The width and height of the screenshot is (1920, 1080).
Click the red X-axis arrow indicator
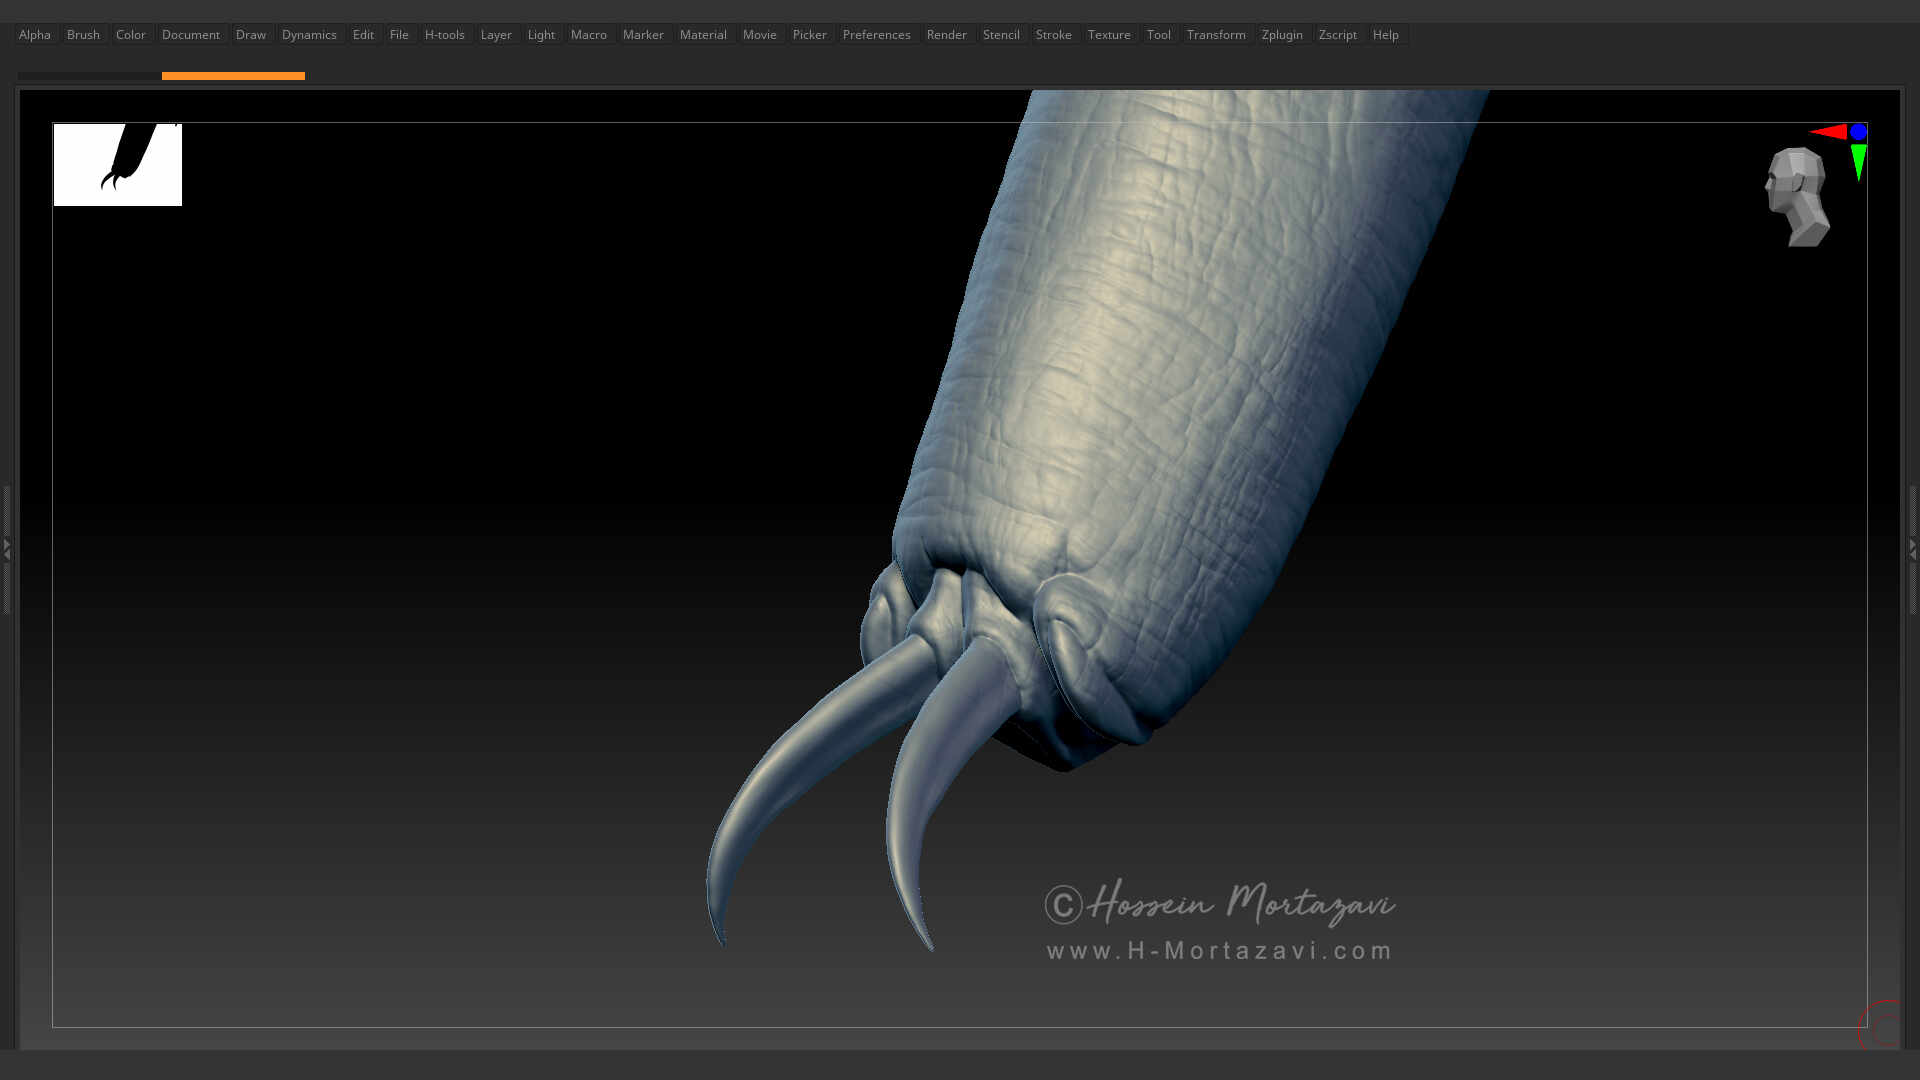pyautogui.click(x=1831, y=131)
